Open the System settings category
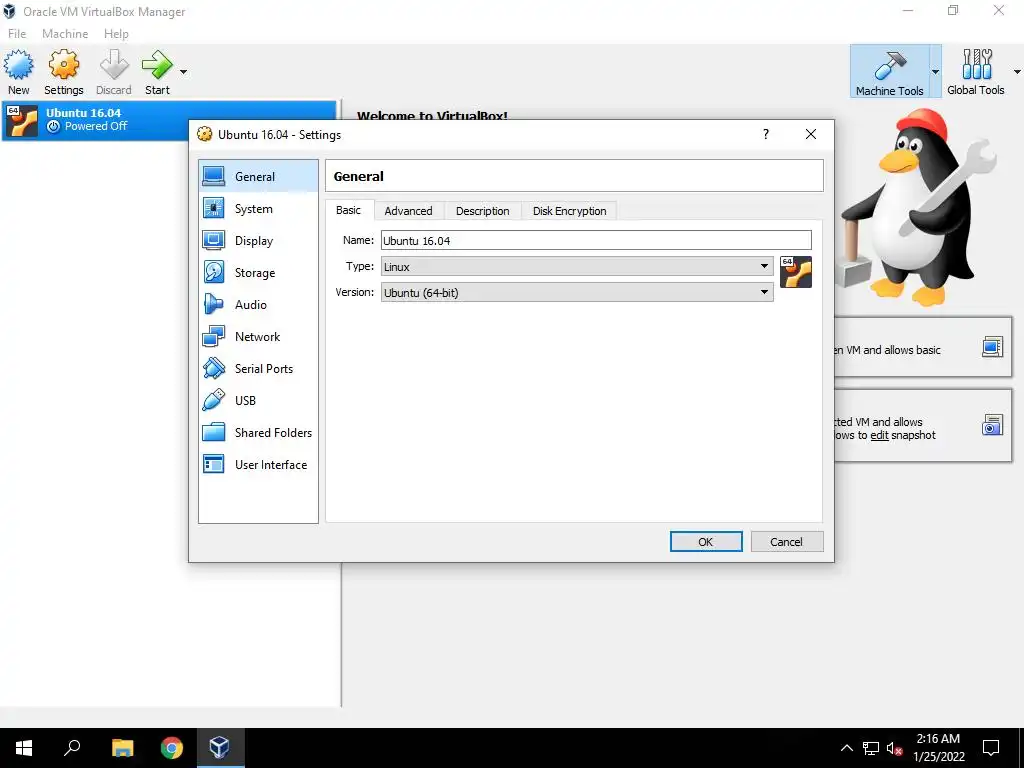1024x768 pixels. [258, 209]
